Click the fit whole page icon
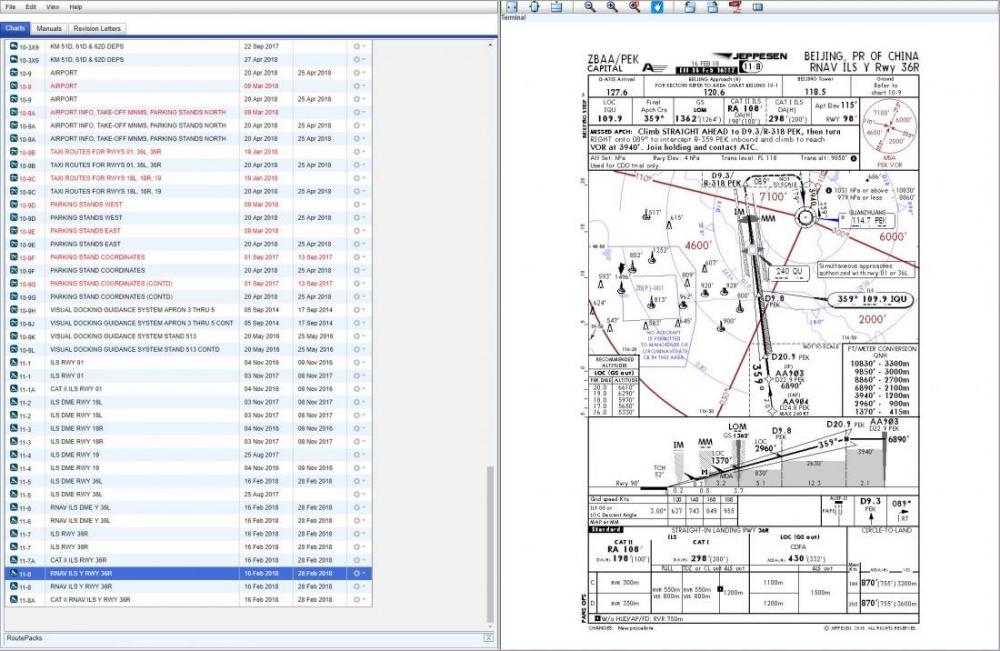Viewport: 1000px width, 651px height. click(x=557, y=7)
